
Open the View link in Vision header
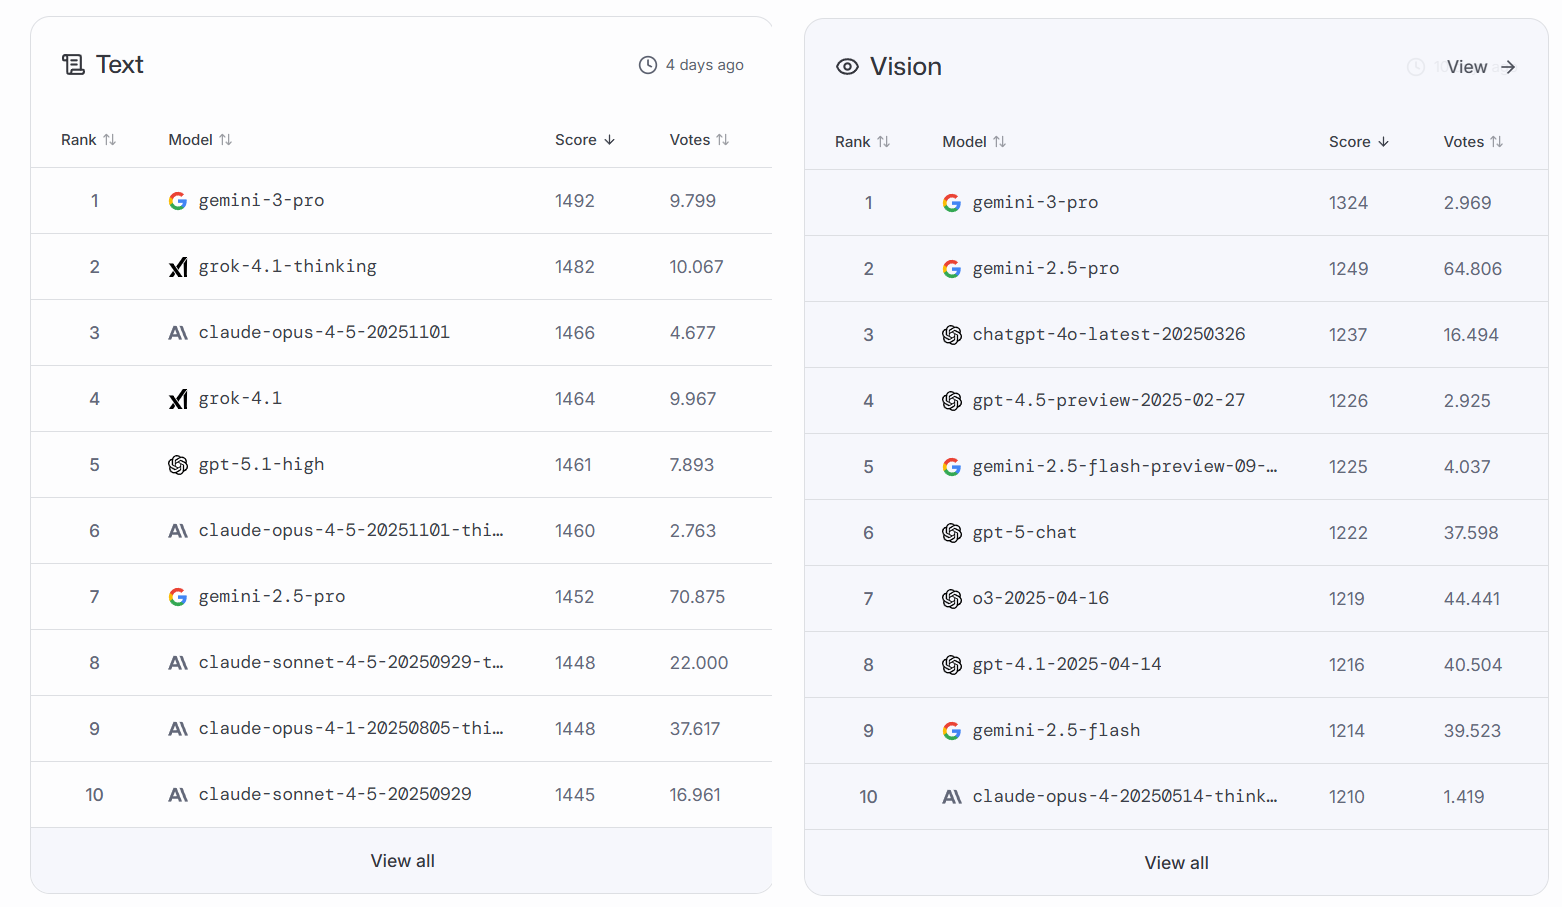coord(1467,67)
